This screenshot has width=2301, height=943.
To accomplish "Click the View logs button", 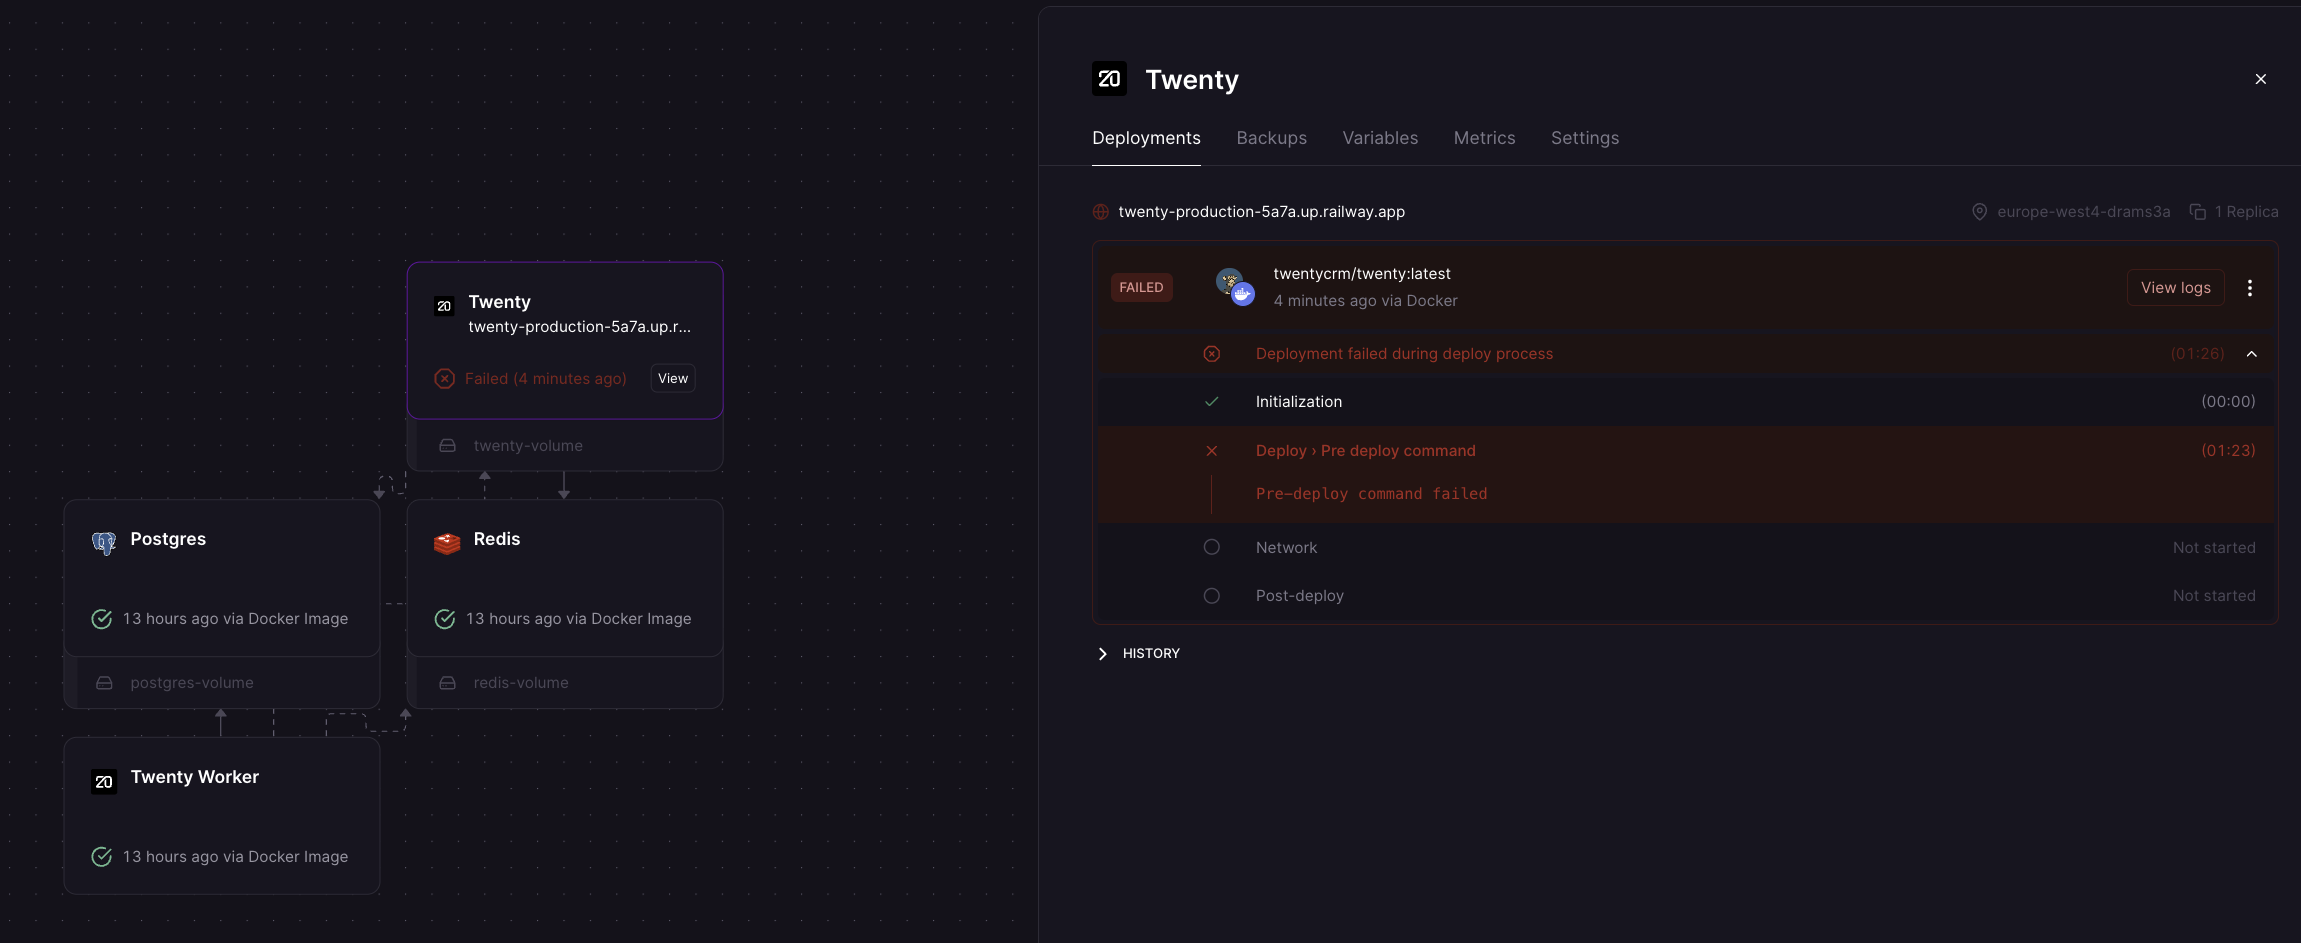I will tap(2175, 288).
